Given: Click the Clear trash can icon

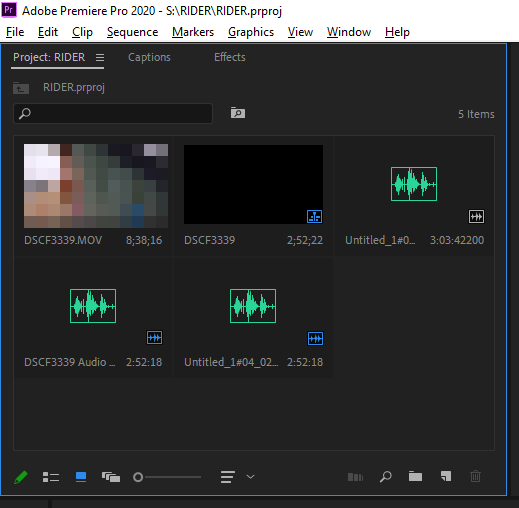Looking at the screenshot, I should coord(475,476).
